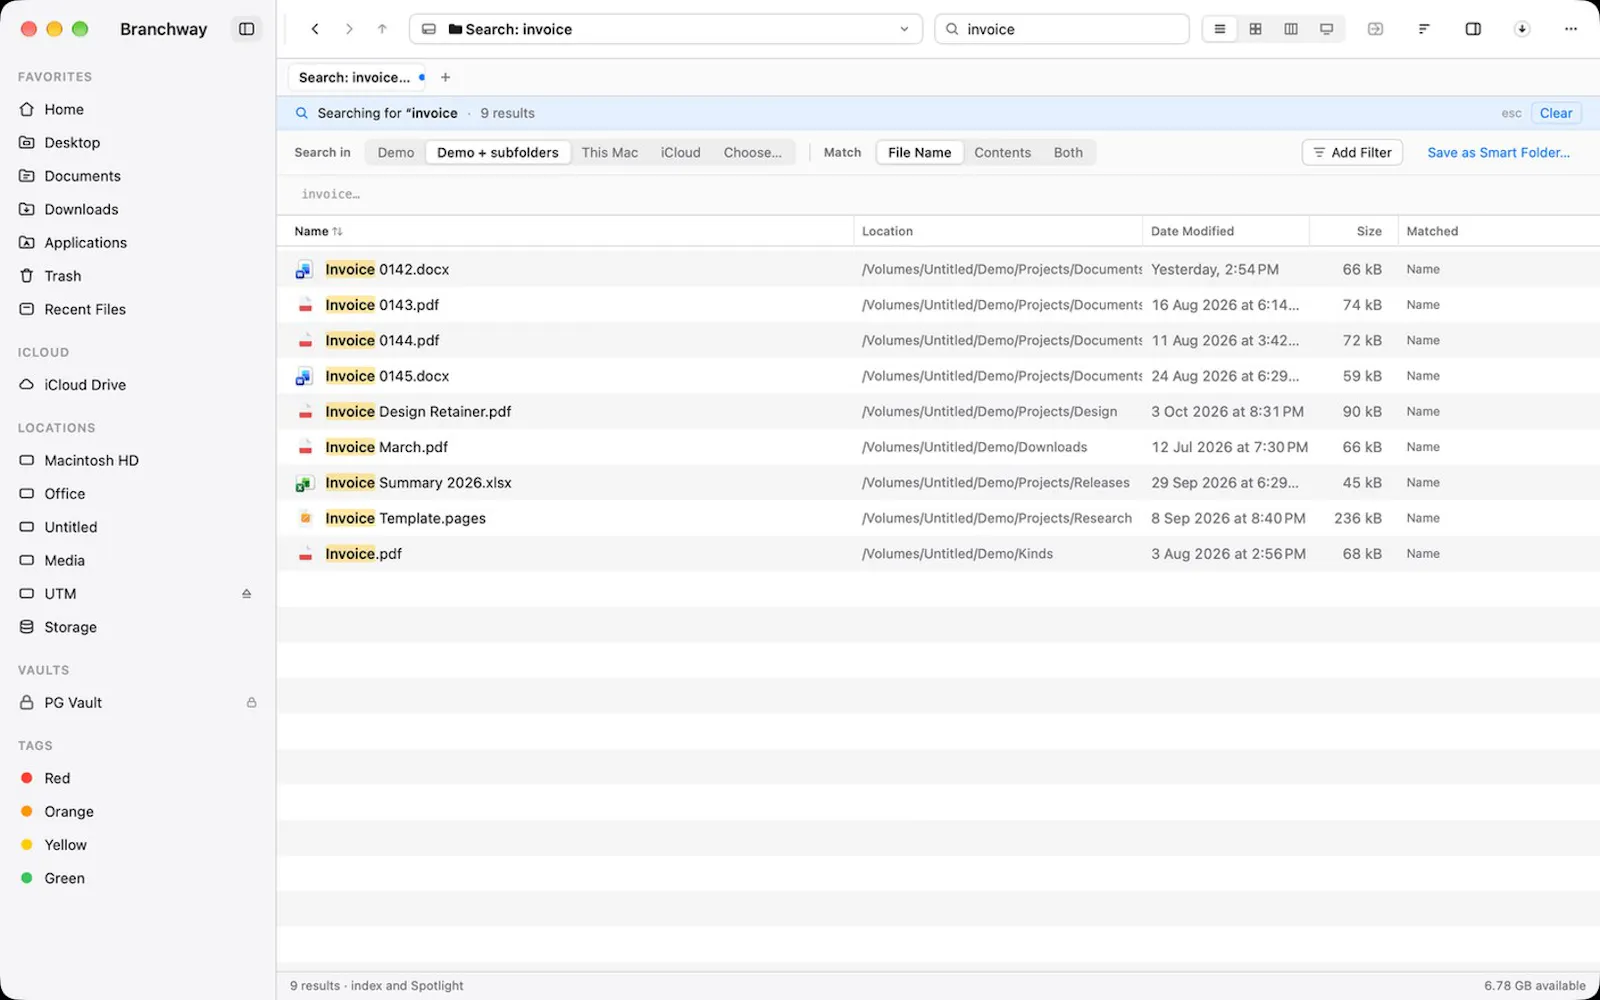Open the Choose... scope picker
Image resolution: width=1600 pixels, height=1000 pixels.
click(752, 152)
